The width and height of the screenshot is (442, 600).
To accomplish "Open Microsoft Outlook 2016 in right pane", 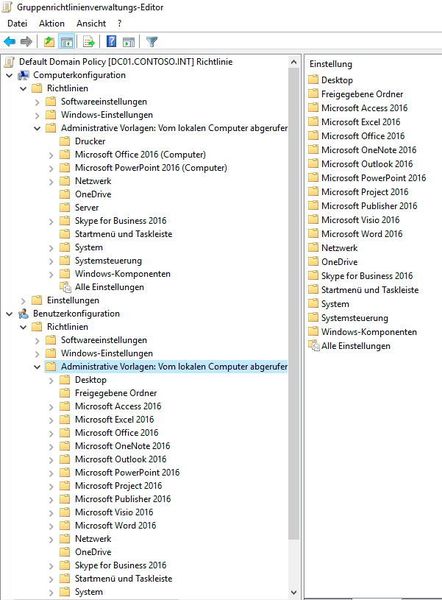I will pyautogui.click(x=367, y=164).
